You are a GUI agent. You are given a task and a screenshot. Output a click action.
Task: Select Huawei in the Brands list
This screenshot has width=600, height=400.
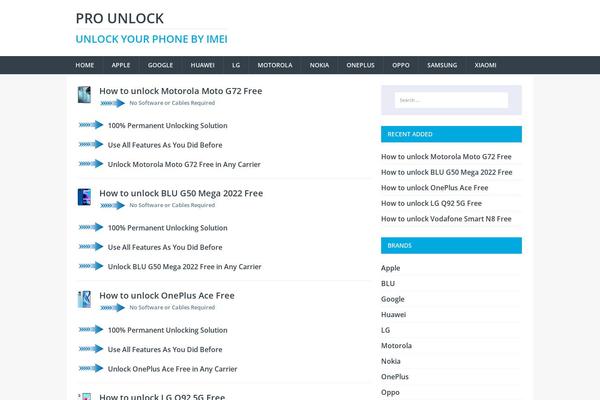[393, 315]
